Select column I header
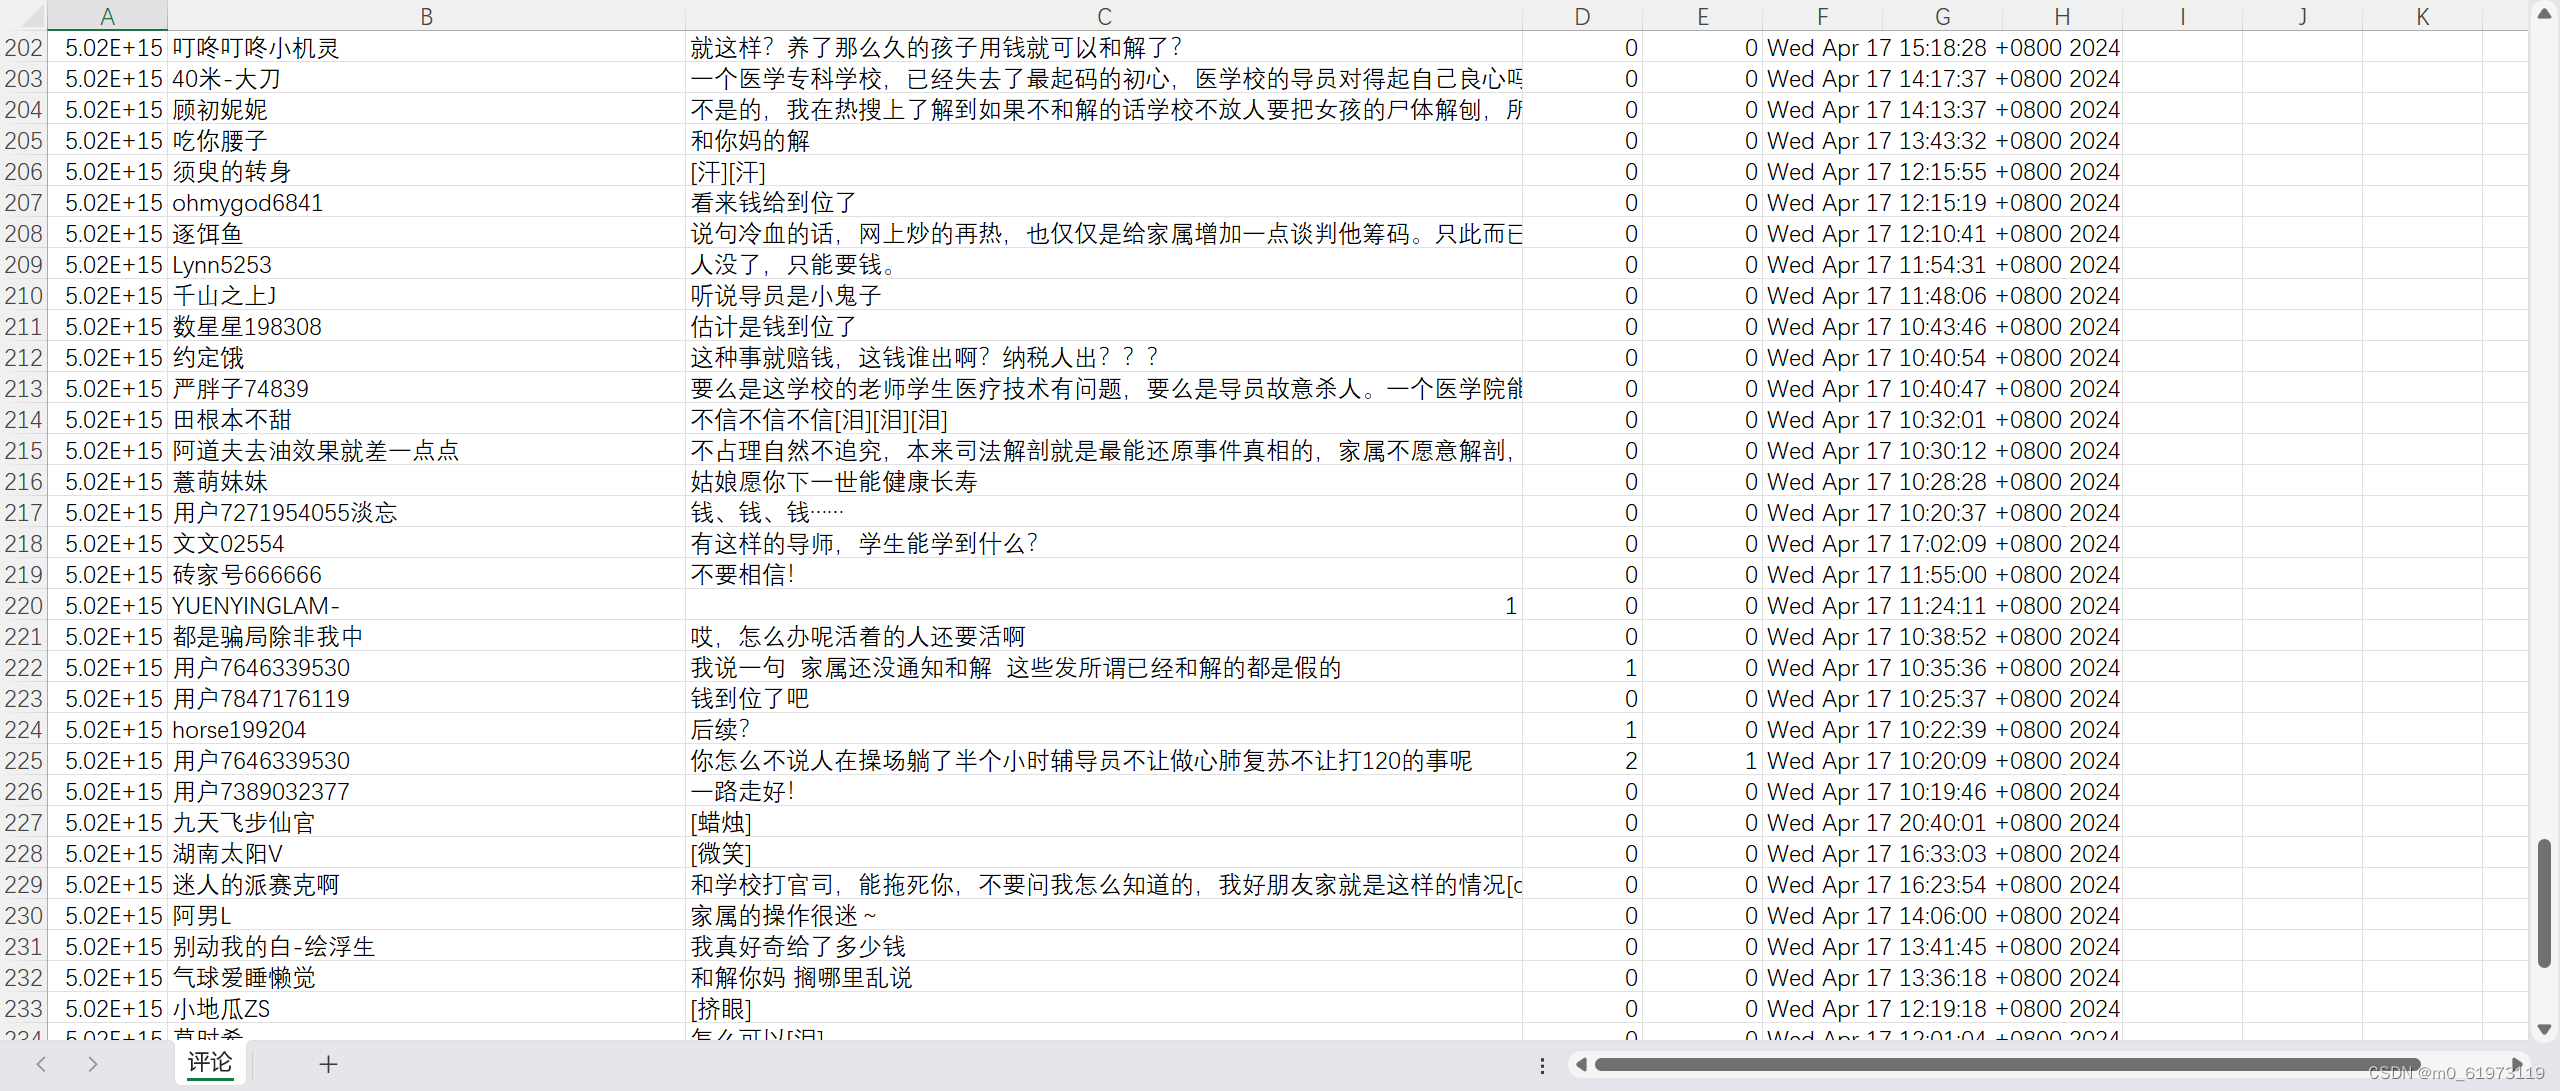This screenshot has width=2560, height=1091. coord(2182,16)
